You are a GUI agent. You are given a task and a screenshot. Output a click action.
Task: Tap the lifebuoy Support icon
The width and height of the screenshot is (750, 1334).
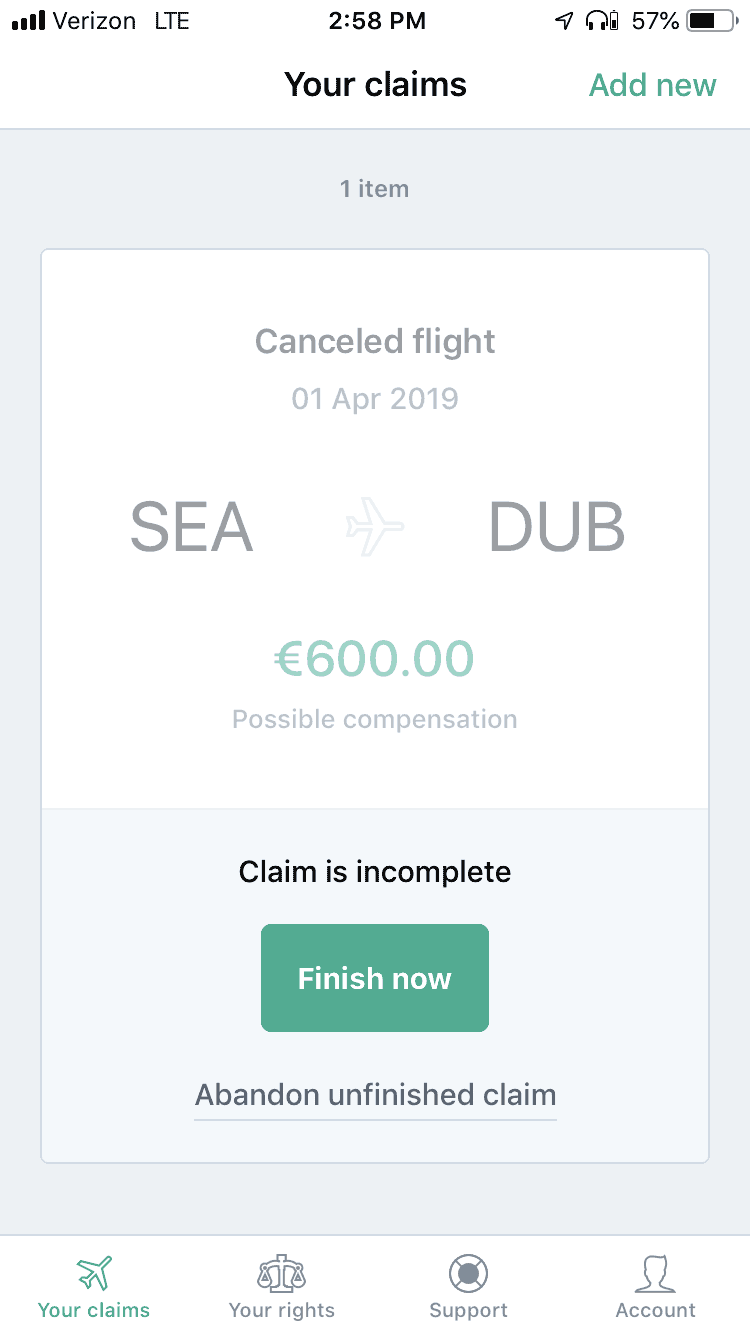468,1273
